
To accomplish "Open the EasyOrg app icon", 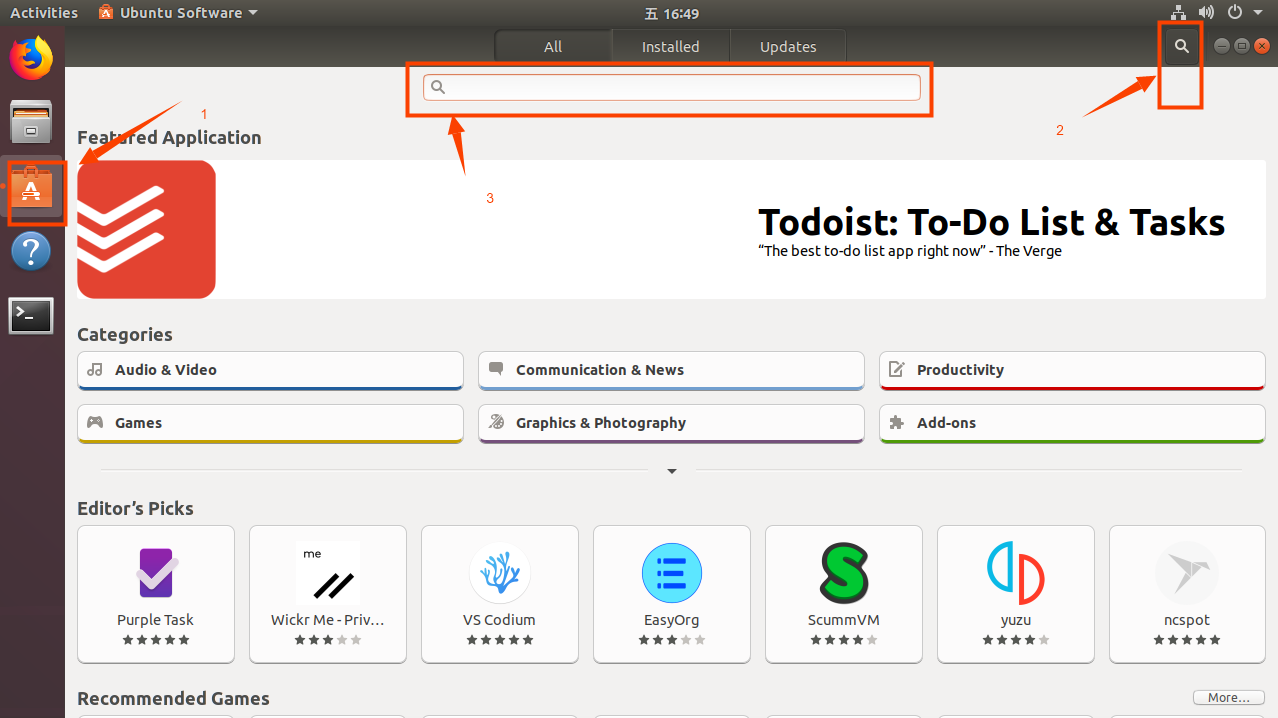I will [x=671, y=573].
